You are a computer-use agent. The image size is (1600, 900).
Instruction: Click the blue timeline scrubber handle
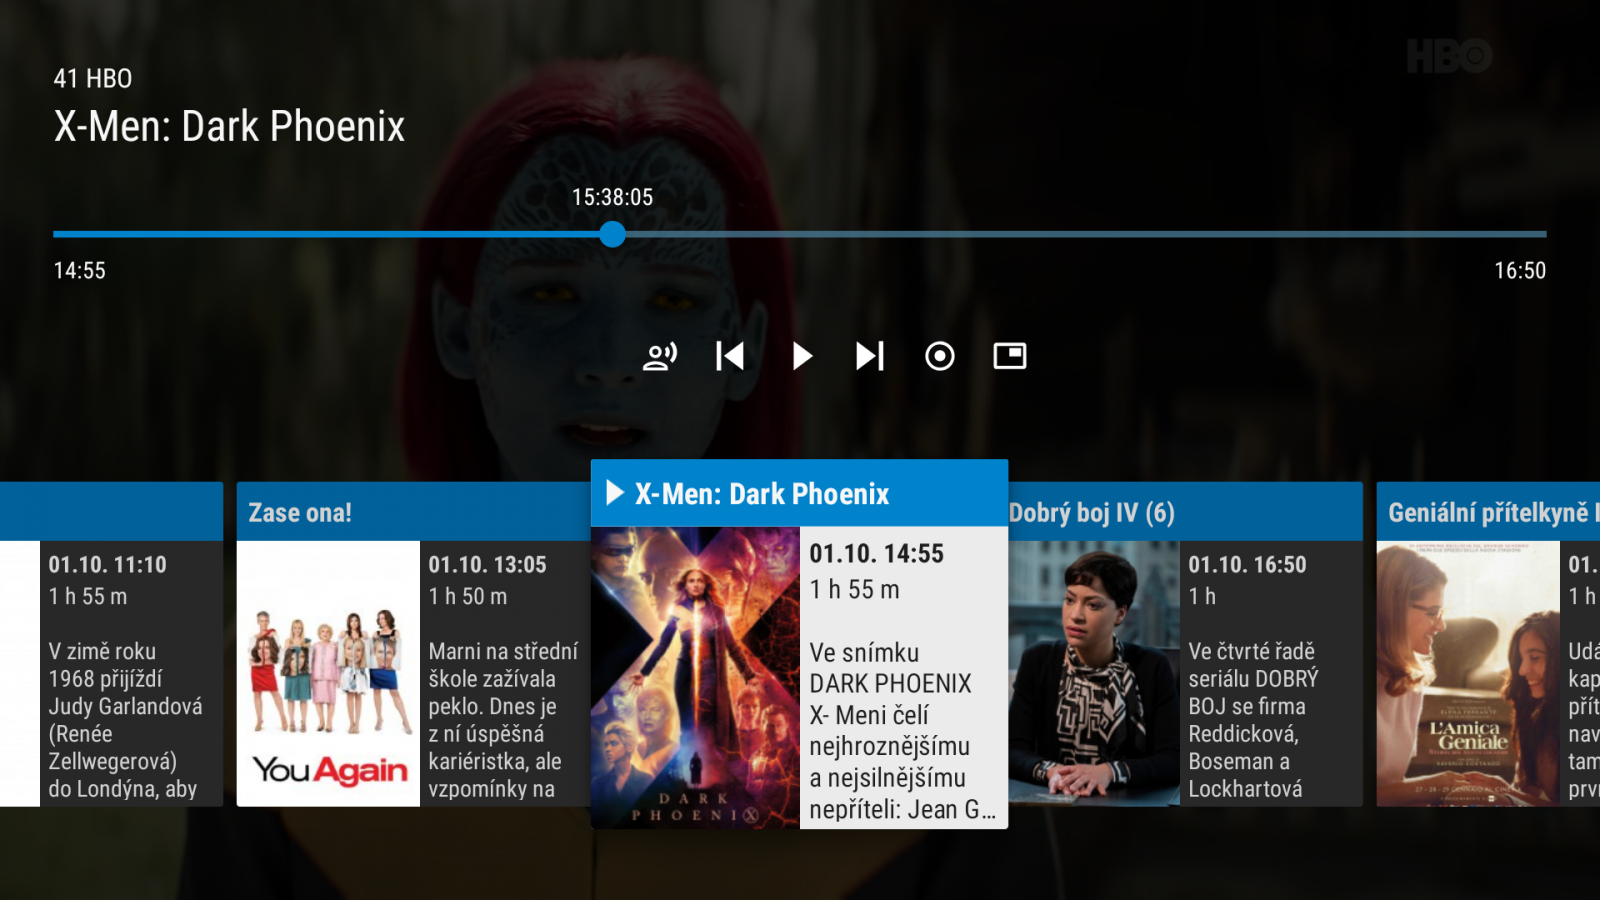point(613,234)
